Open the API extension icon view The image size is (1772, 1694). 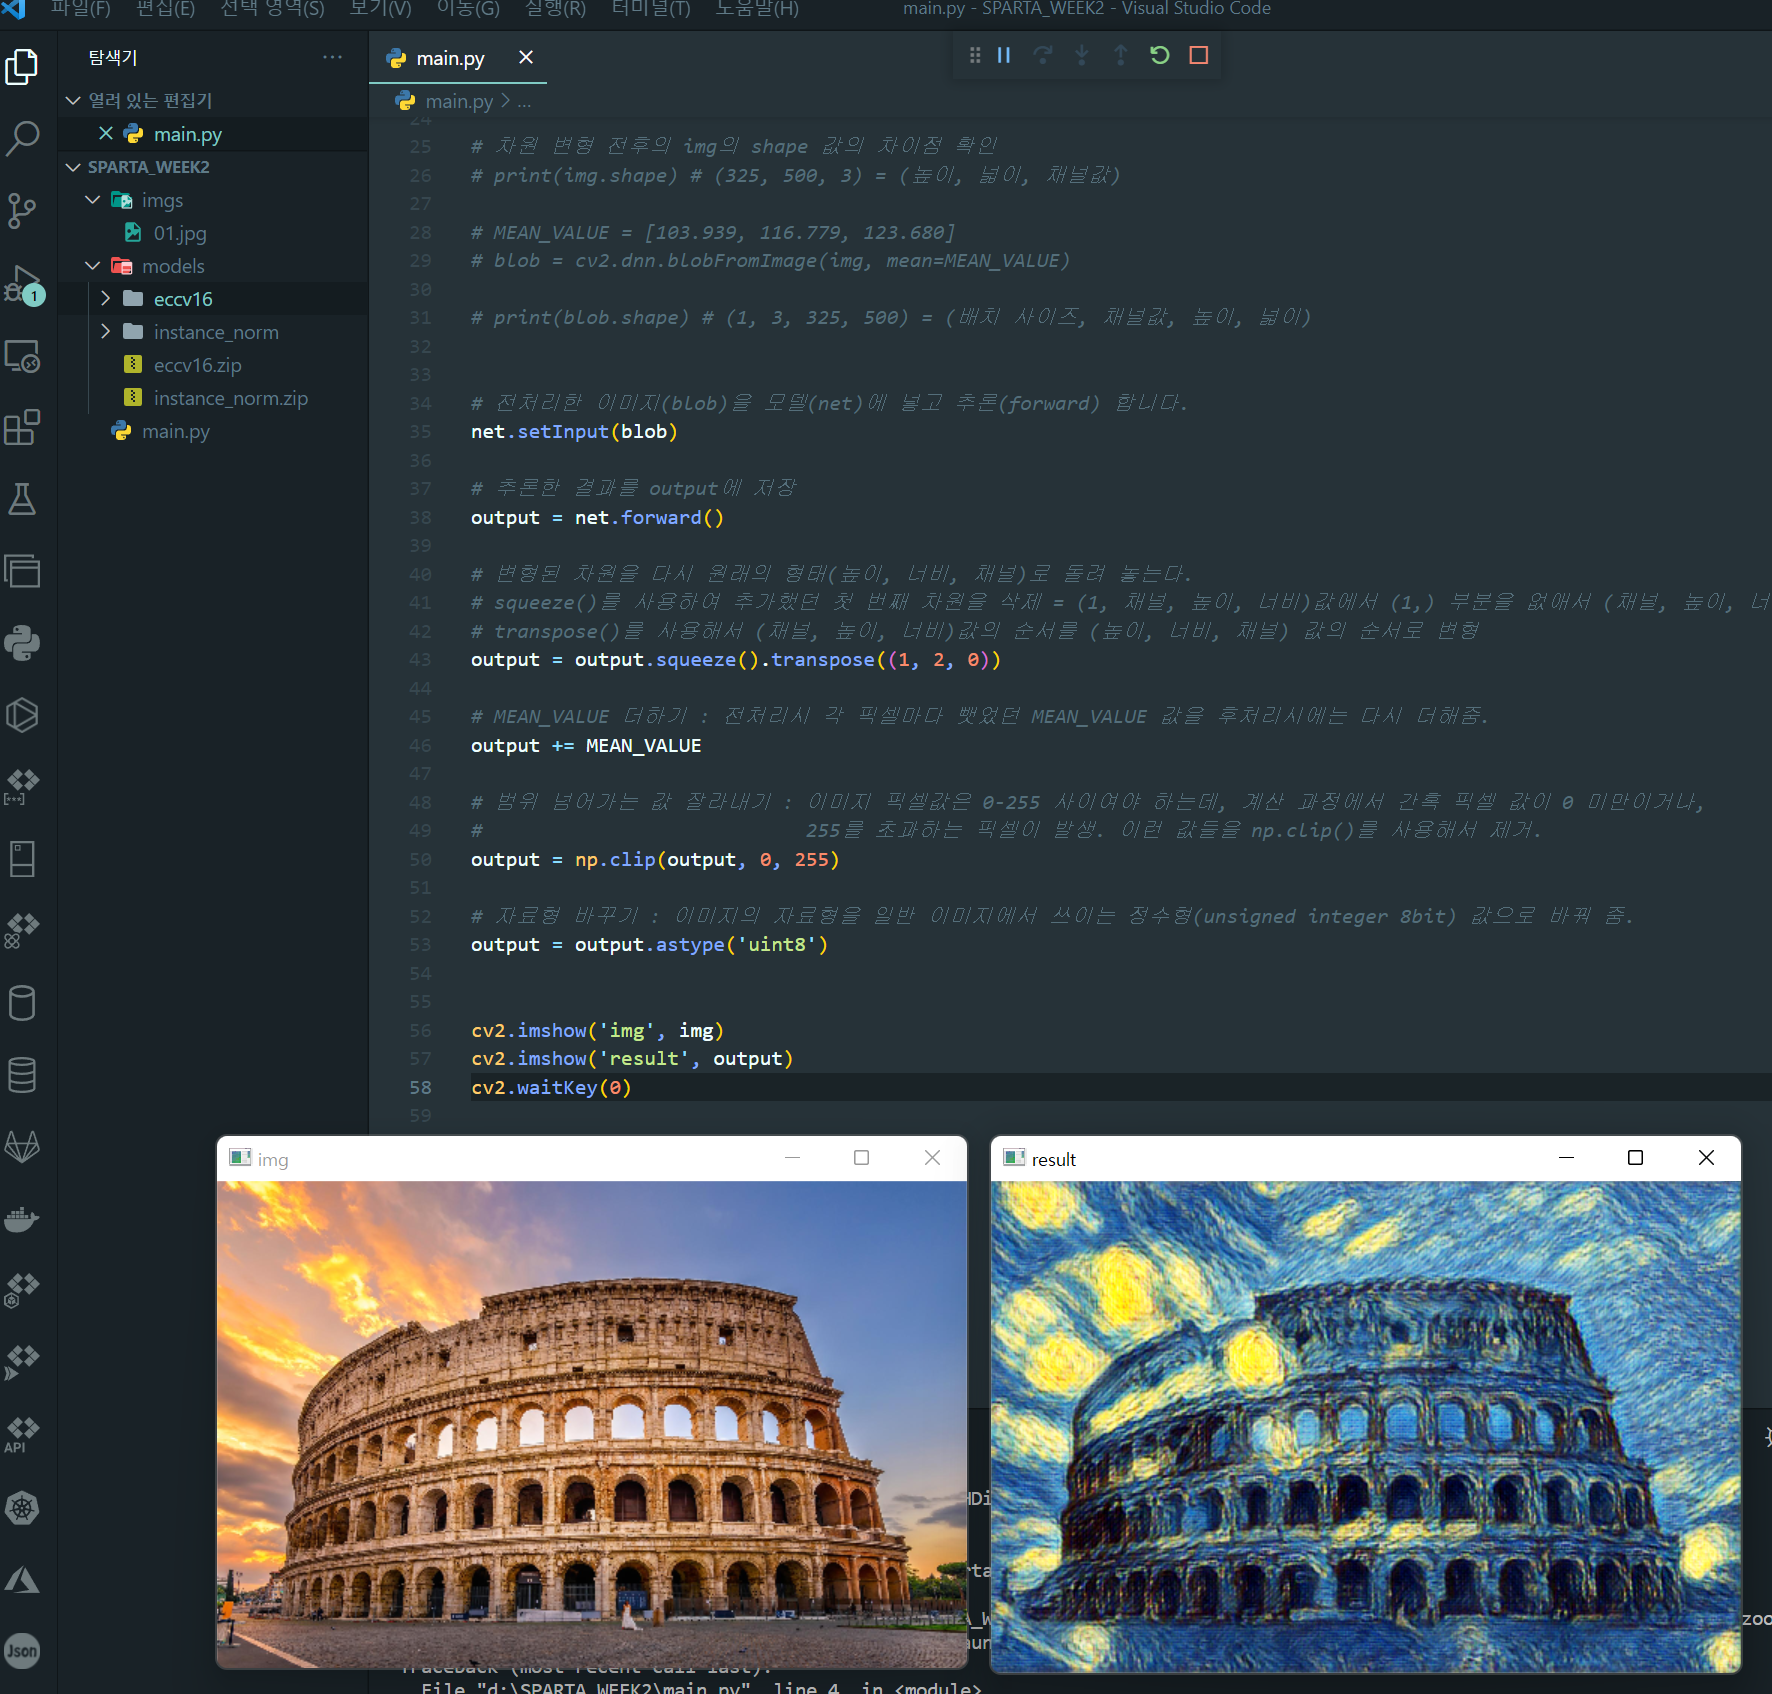(22, 1435)
